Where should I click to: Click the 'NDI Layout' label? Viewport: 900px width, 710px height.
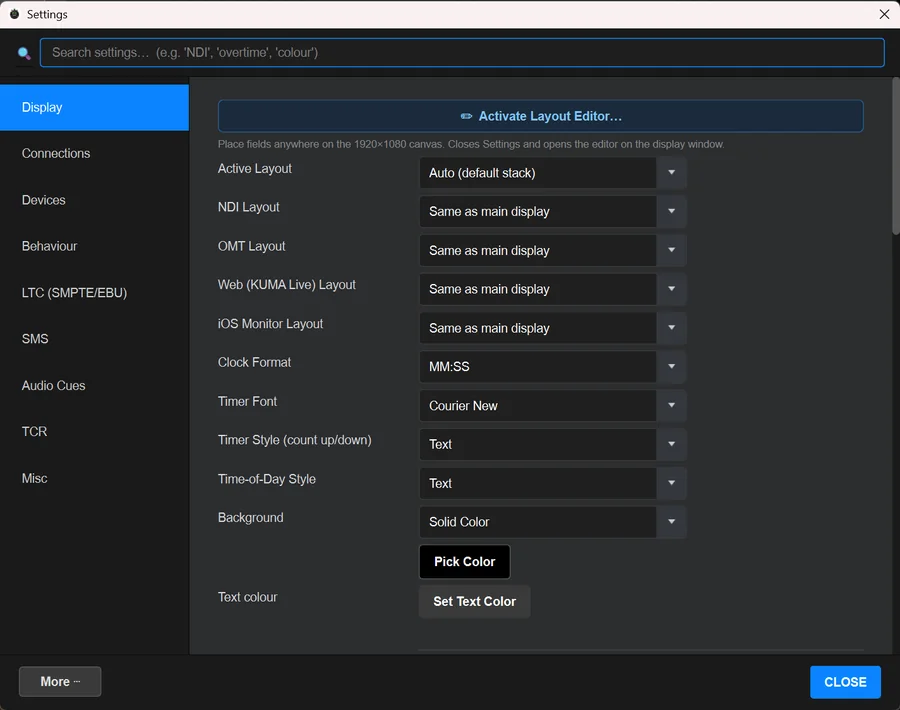[x=248, y=207]
